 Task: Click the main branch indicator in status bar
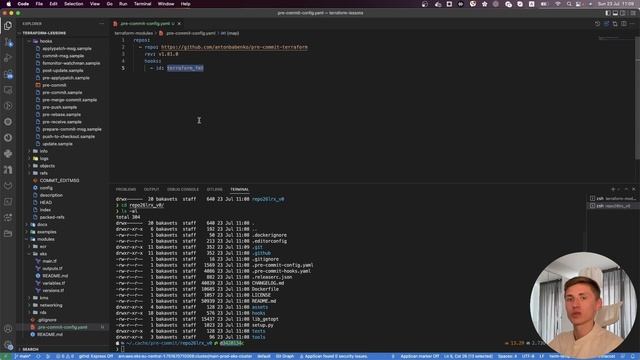[23, 356]
